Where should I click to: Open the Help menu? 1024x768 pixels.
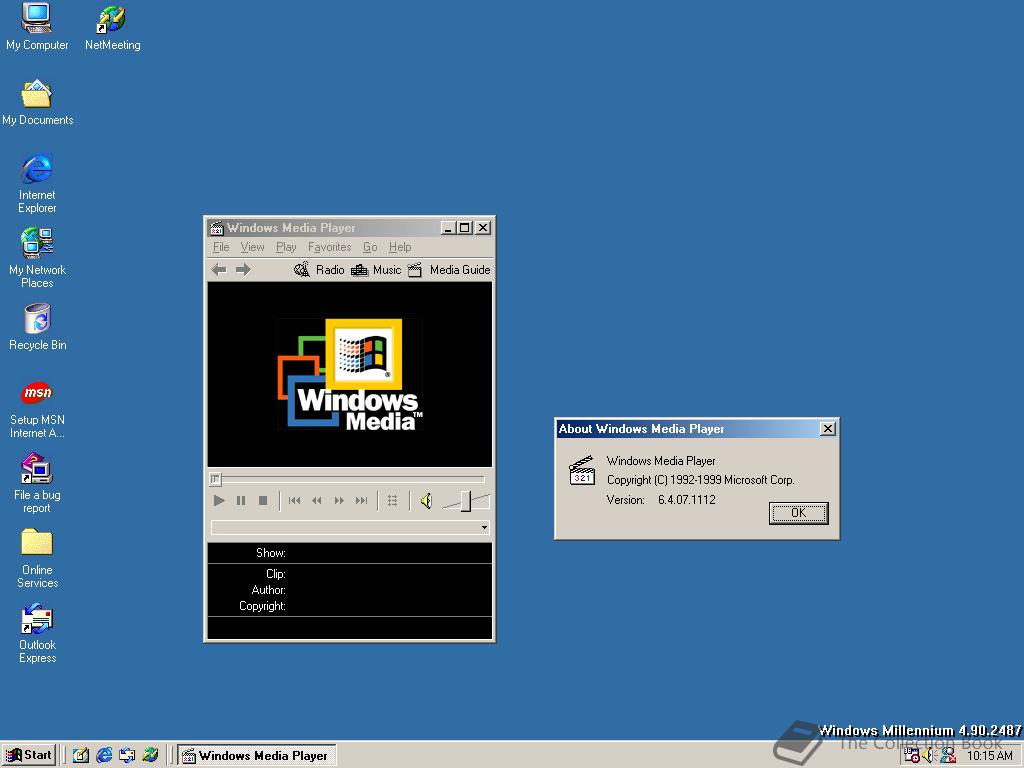pyautogui.click(x=400, y=247)
